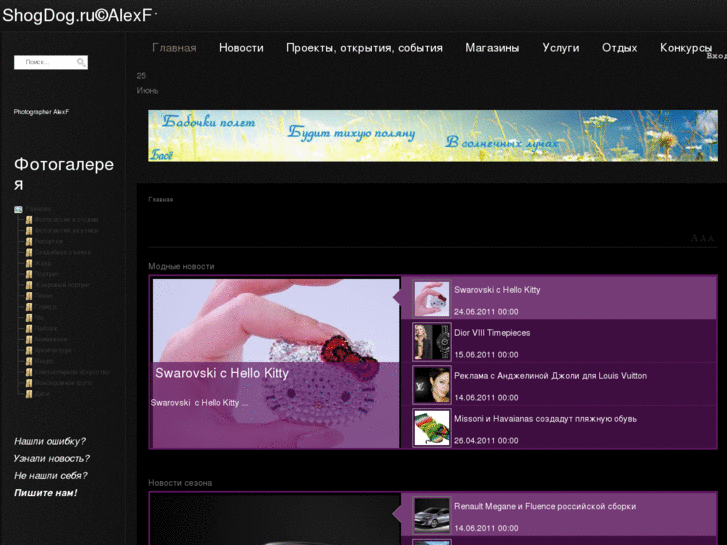Click the Renault Megane car thumbnail
Viewport: 727px width, 545px height.
tap(432, 515)
